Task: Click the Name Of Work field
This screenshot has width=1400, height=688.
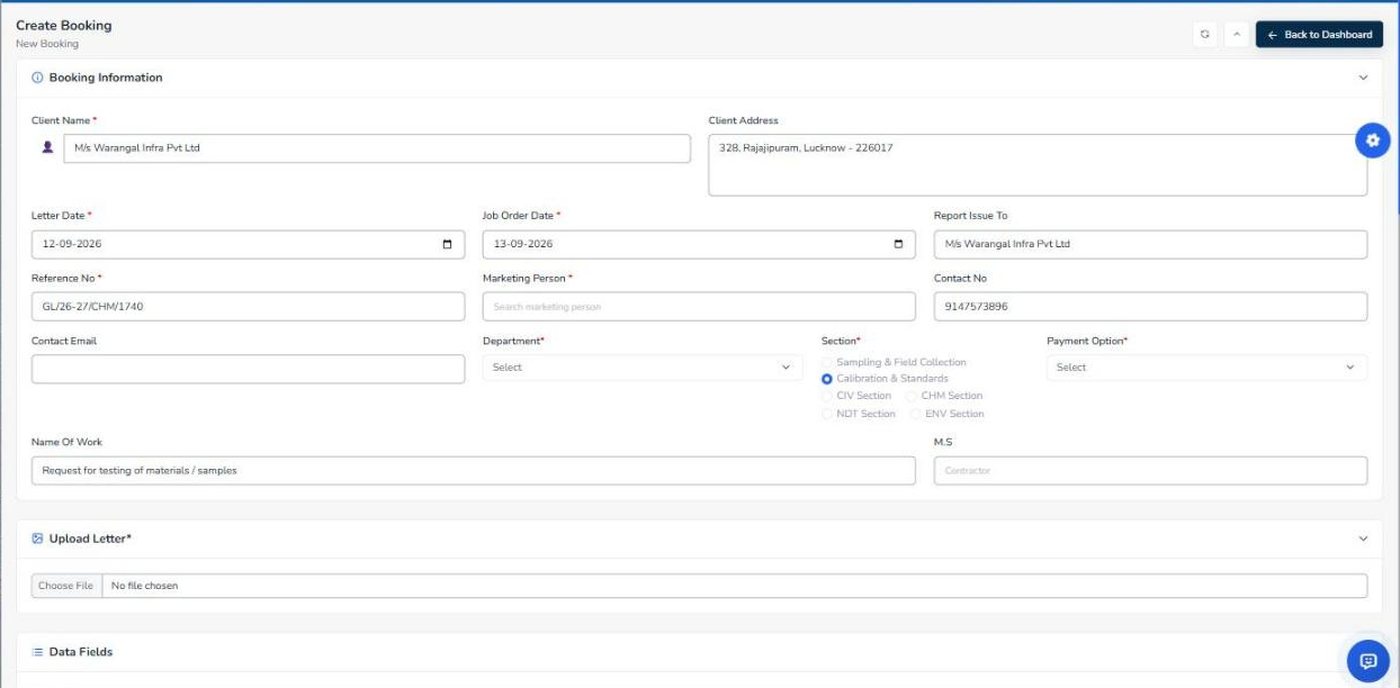Action: point(473,470)
